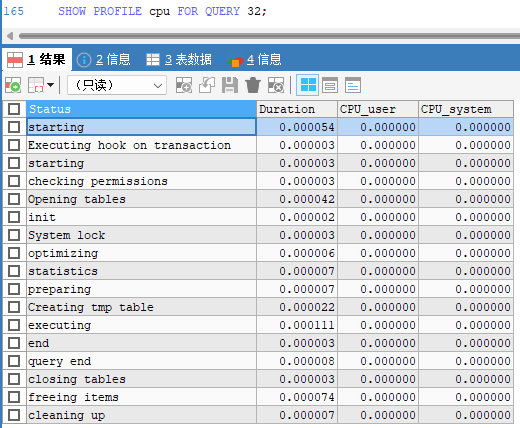This screenshot has width=520, height=428.
Task: Check the Executing hook on transaction checkbox
Action: coord(14,145)
